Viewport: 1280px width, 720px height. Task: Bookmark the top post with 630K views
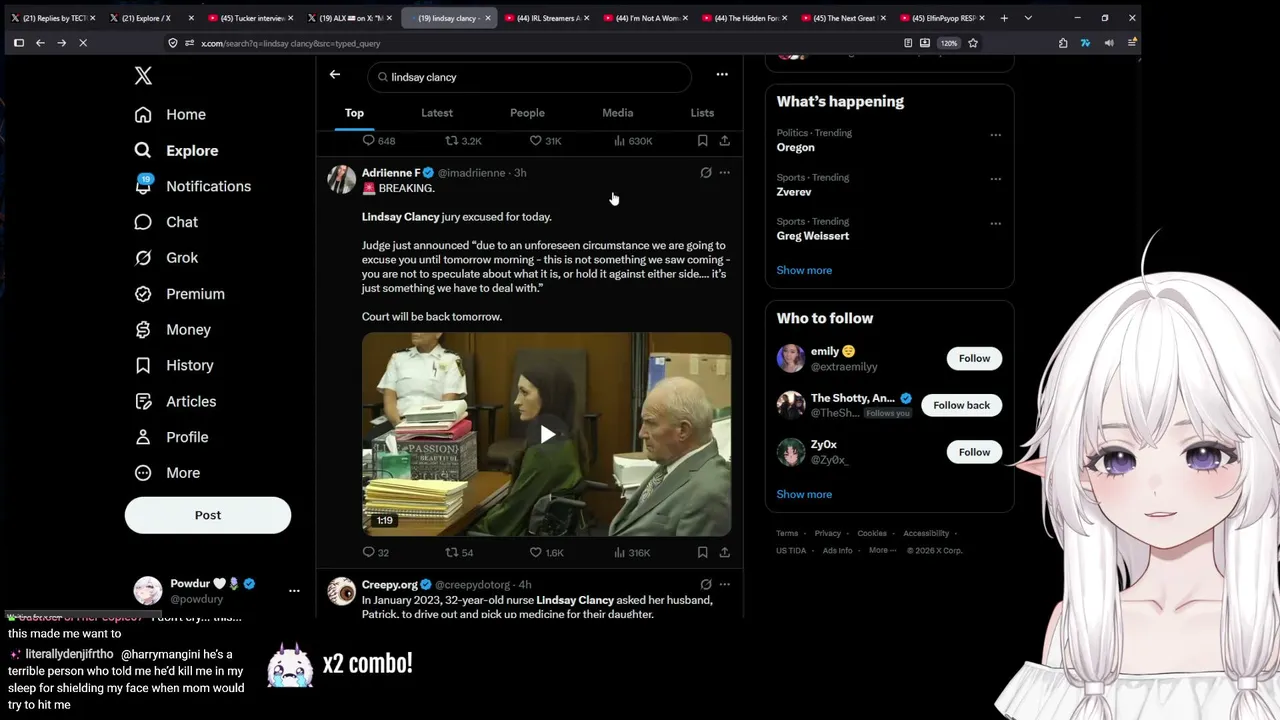click(x=702, y=141)
